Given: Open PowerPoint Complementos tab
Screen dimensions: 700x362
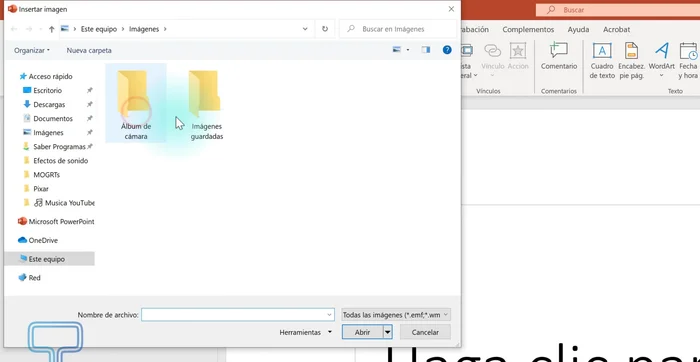Looking at the screenshot, I should tap(528, 29).
